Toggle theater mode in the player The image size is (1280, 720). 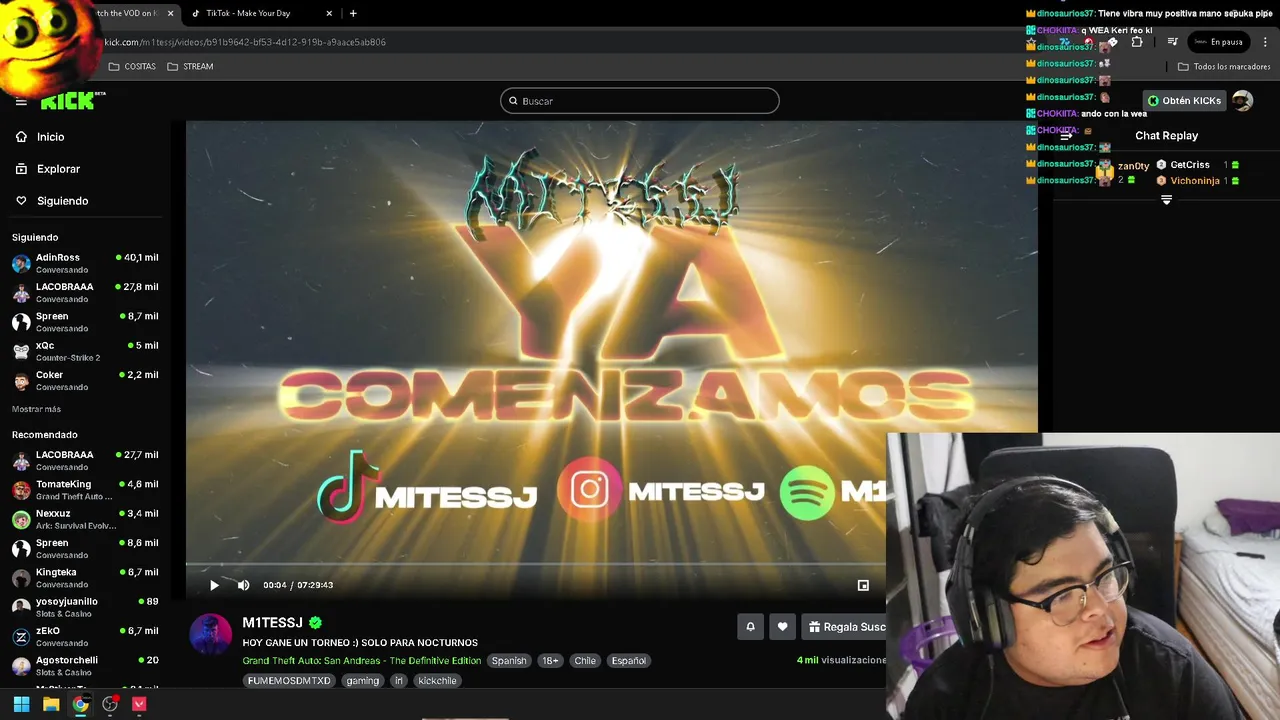point(863,585)
